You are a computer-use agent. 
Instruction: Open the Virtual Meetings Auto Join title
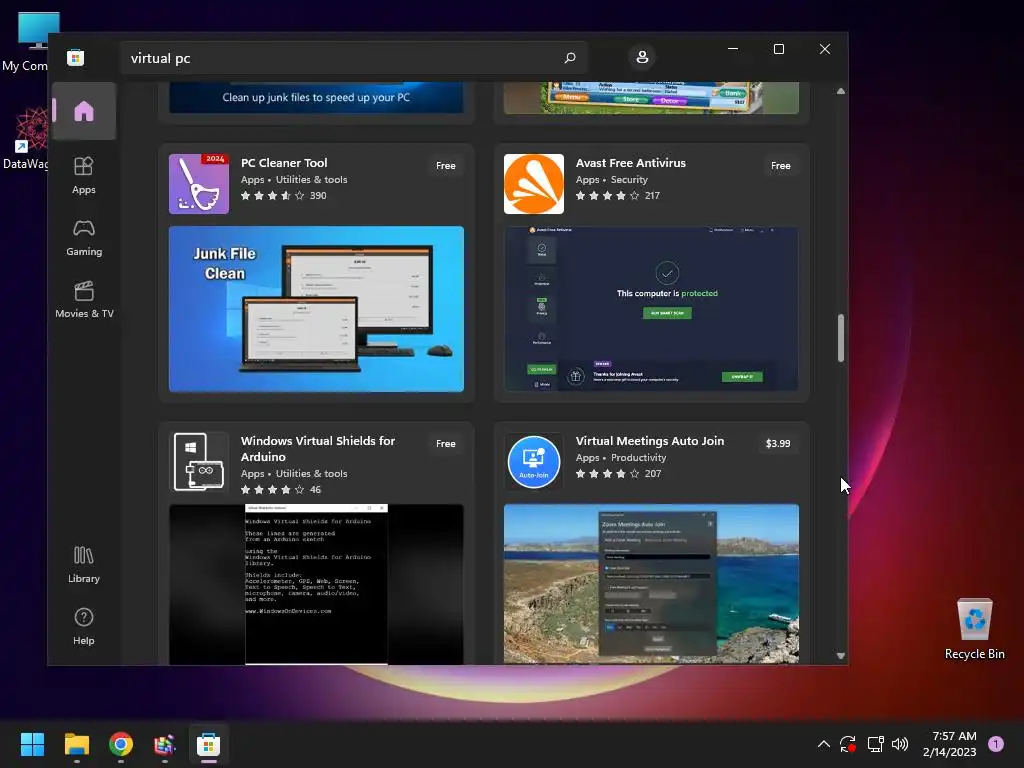pos(650,441)
